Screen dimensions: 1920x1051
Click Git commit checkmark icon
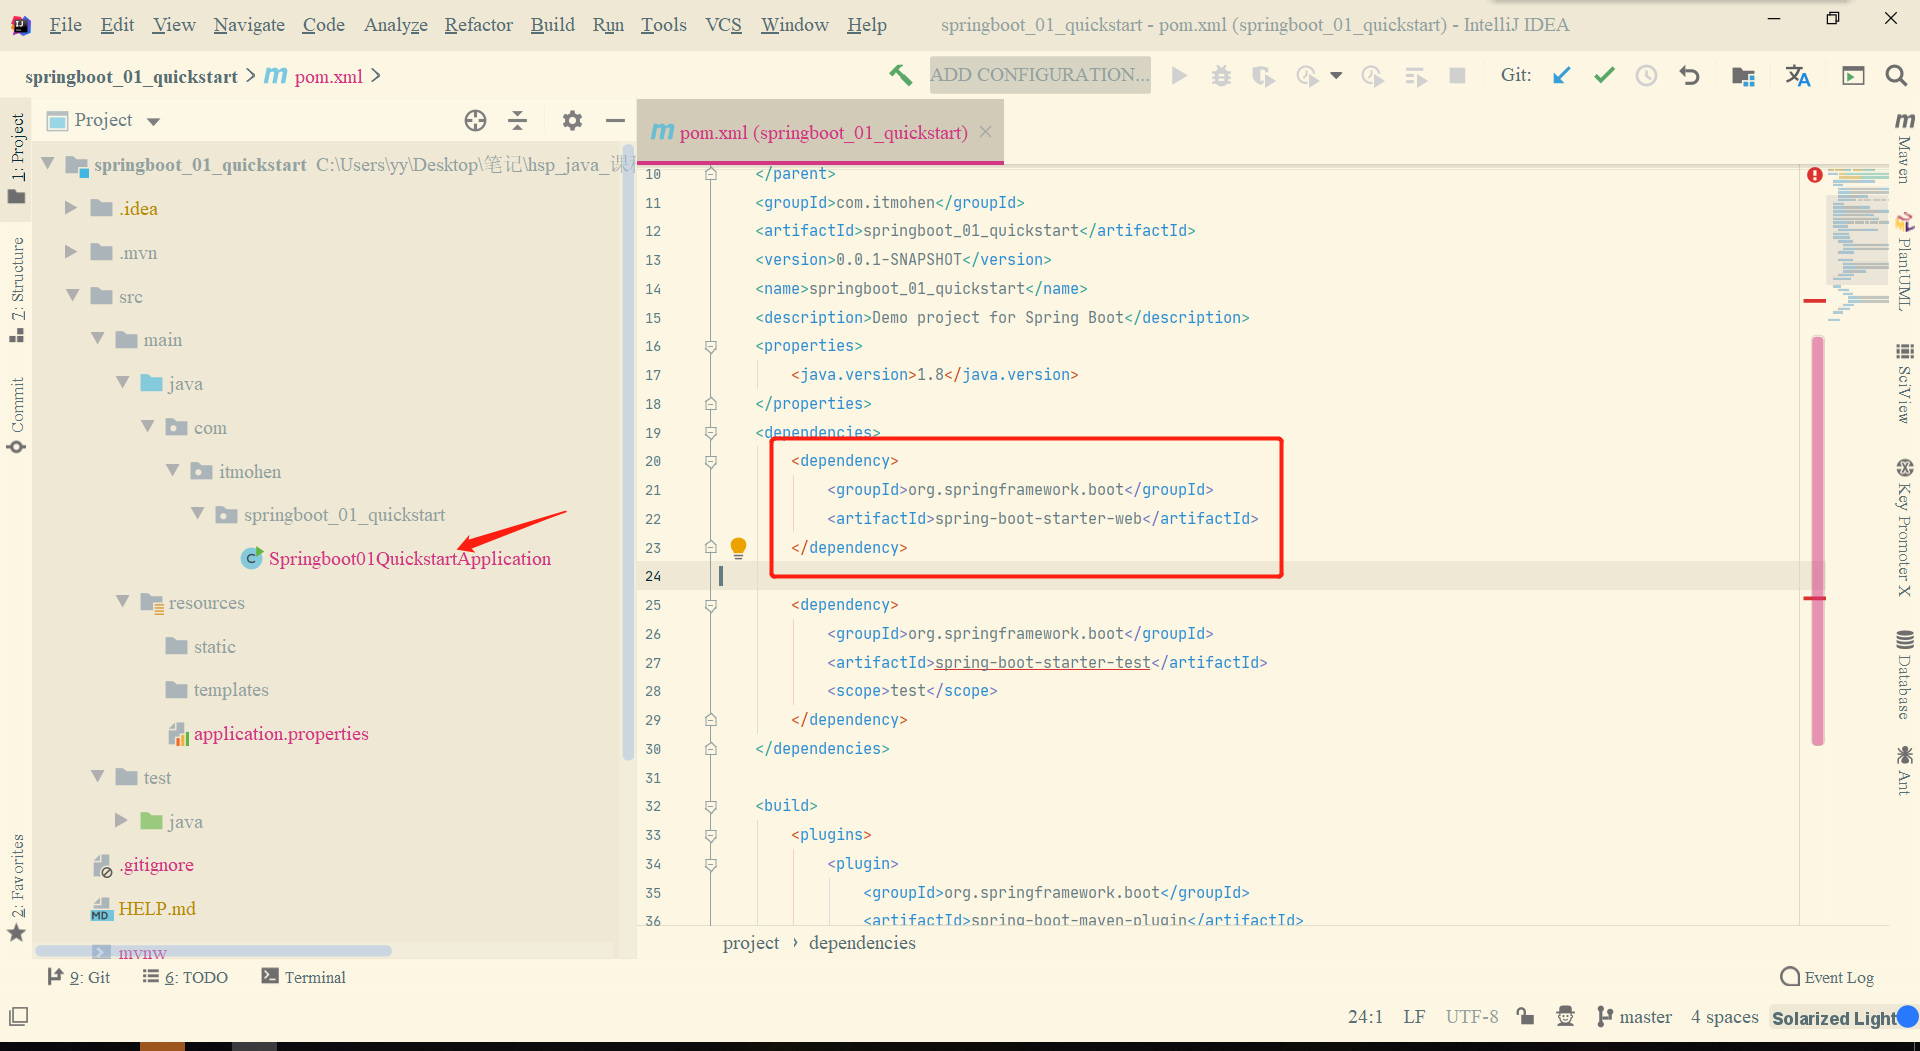pyautogui.click(x=1604, y=75)
